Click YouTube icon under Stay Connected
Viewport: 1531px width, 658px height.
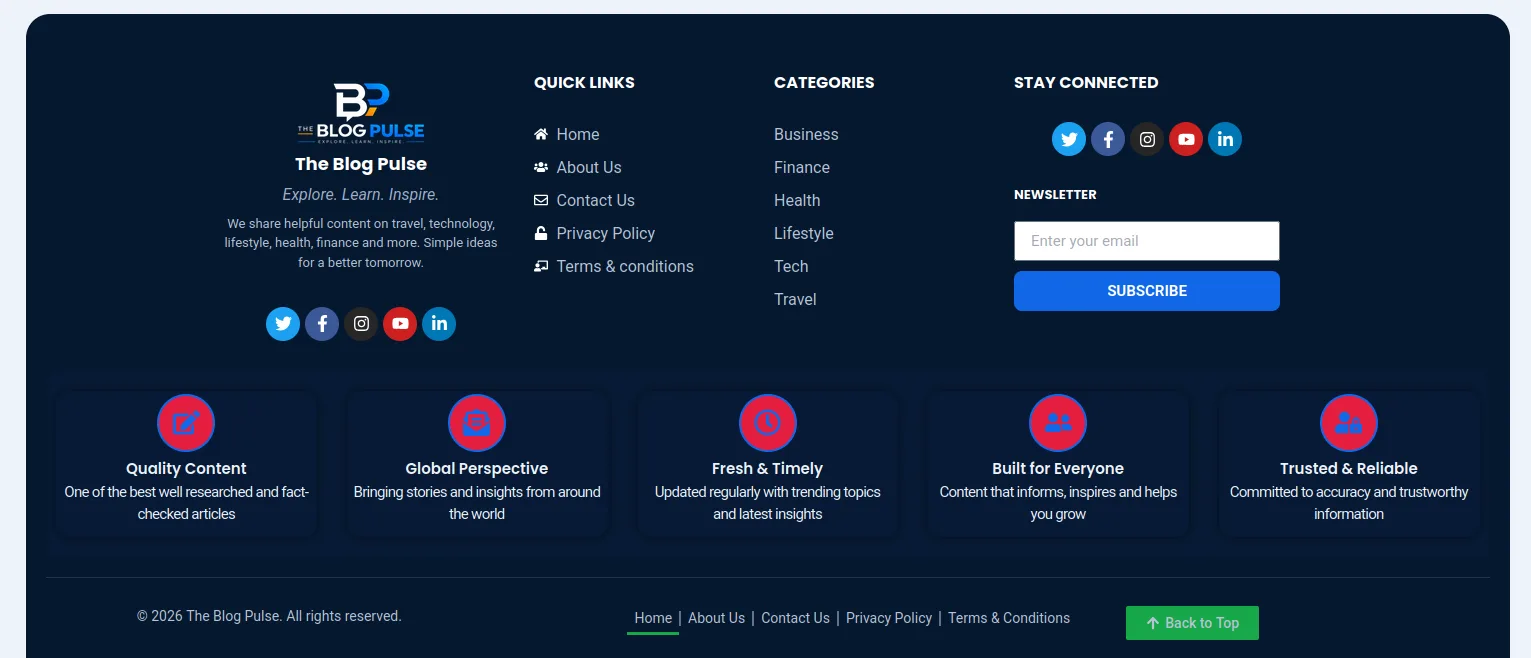click(x=1186, y=139)
